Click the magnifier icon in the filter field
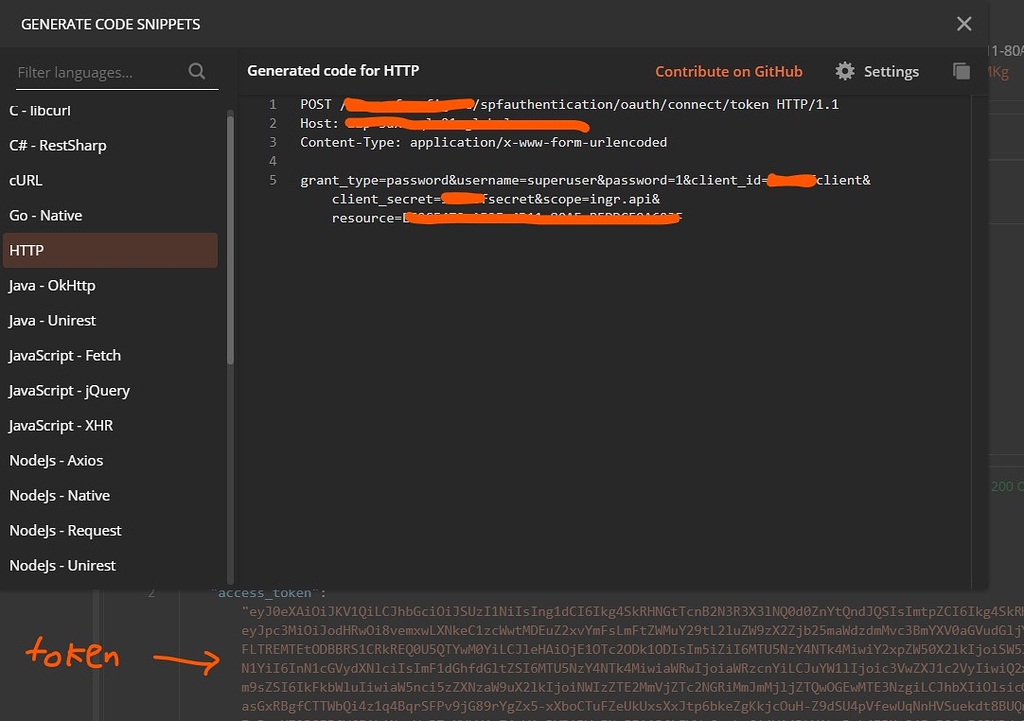Screen dimensions: 1024x721 coord(196,71)
